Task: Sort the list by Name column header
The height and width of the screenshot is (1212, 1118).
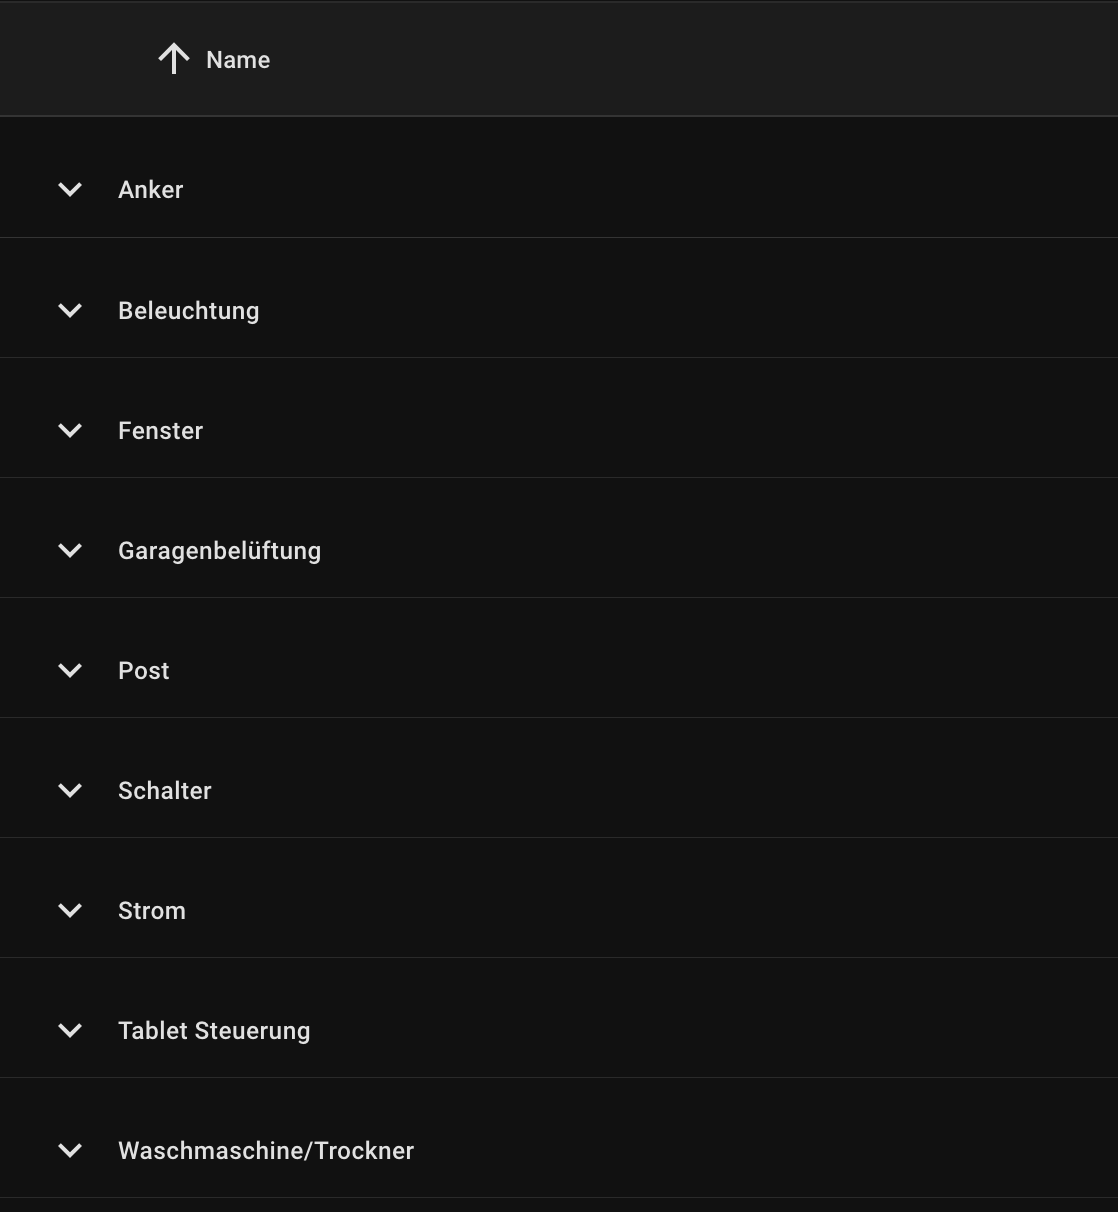Action: click(238, 60)
